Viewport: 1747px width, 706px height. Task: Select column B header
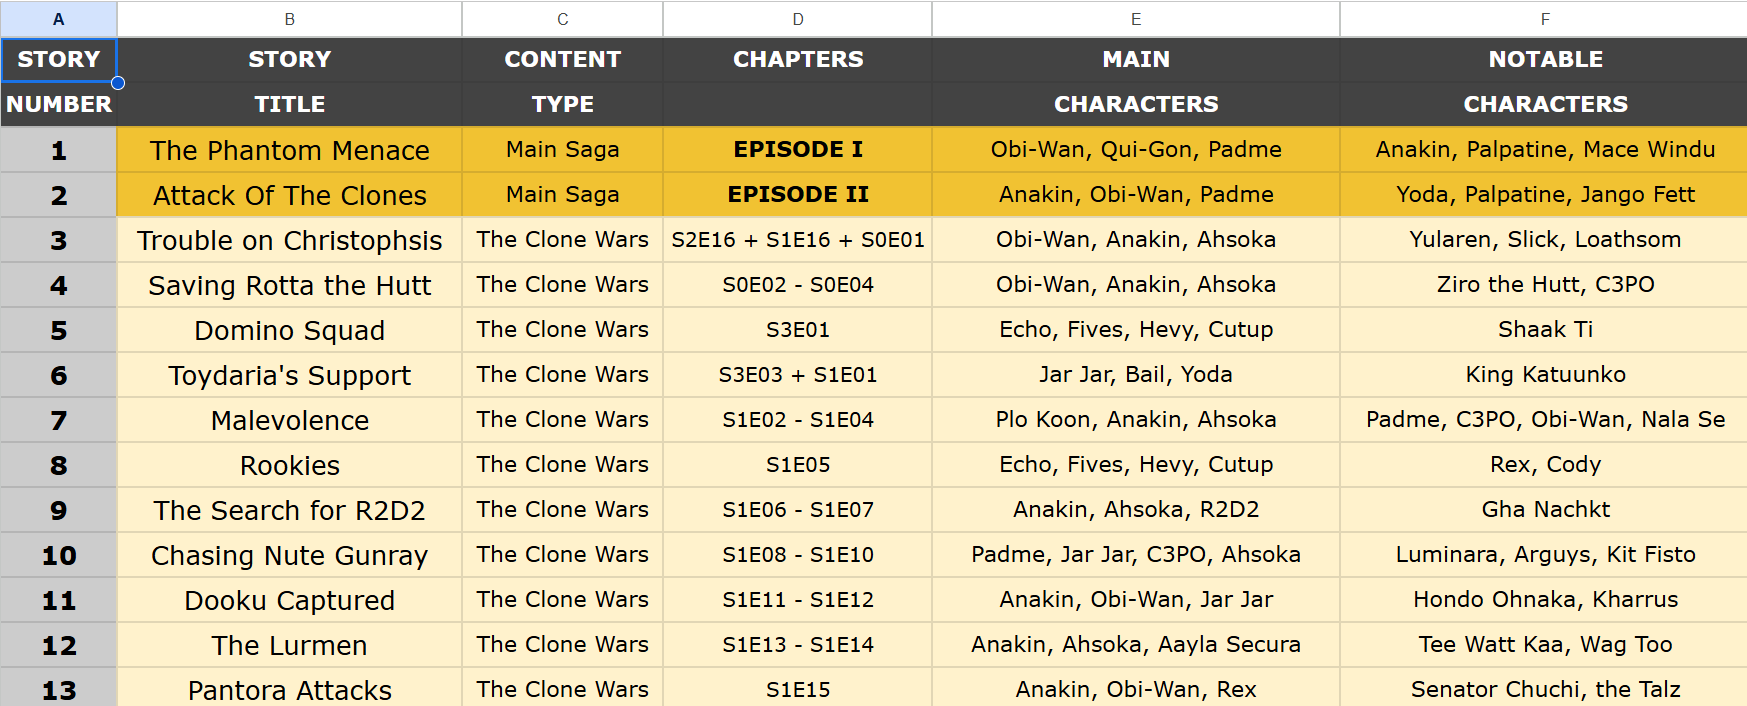[x=289, y=19]
